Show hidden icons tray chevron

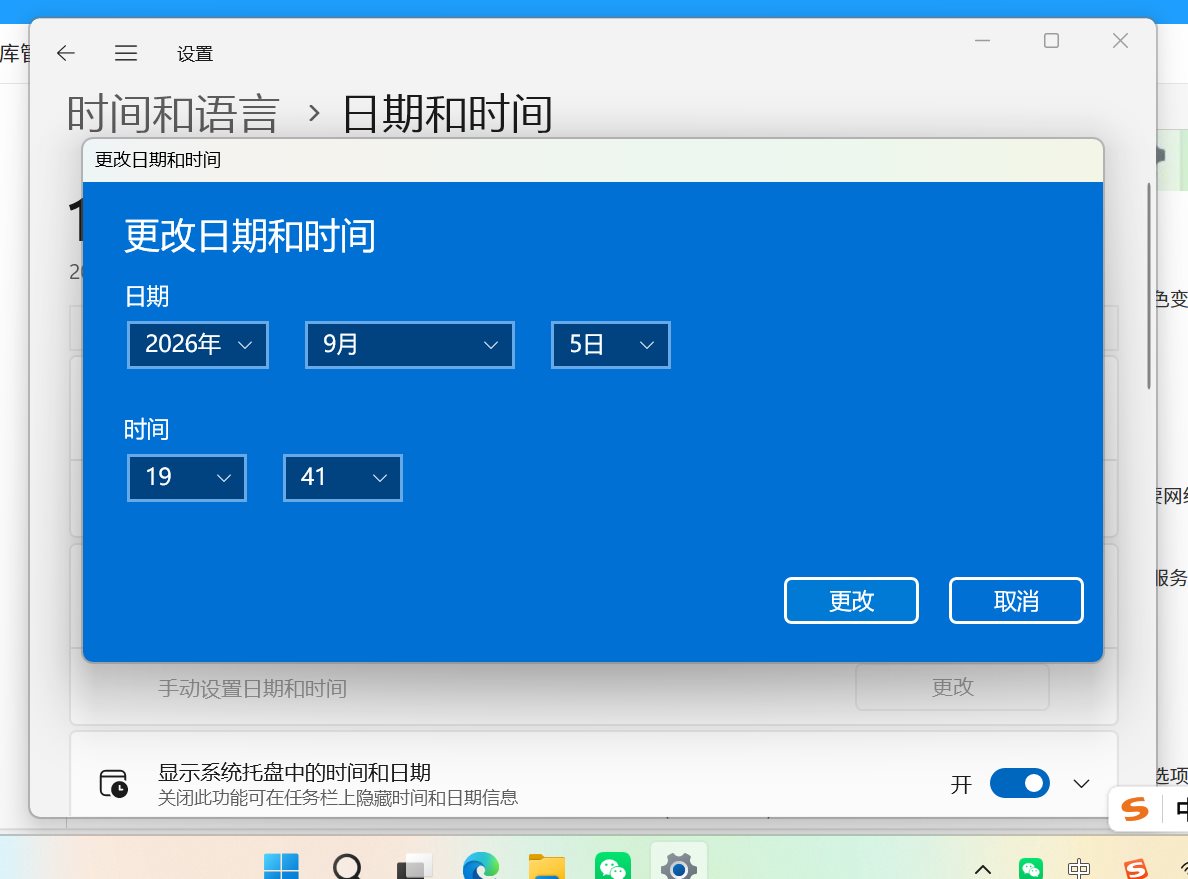point(983,869)
